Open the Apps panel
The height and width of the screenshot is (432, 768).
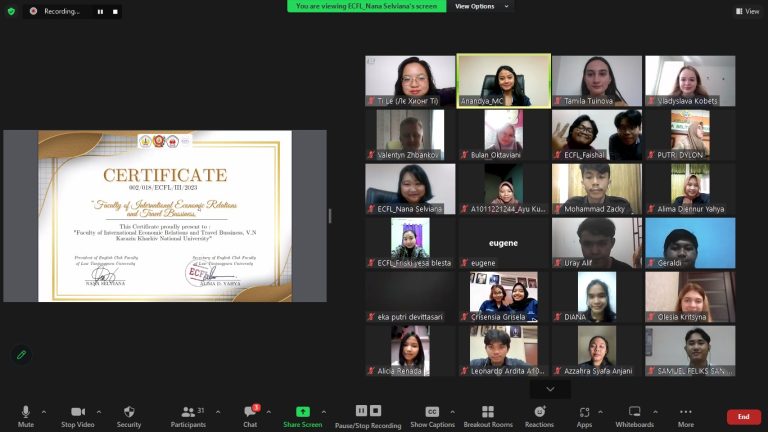click(584, 415)
